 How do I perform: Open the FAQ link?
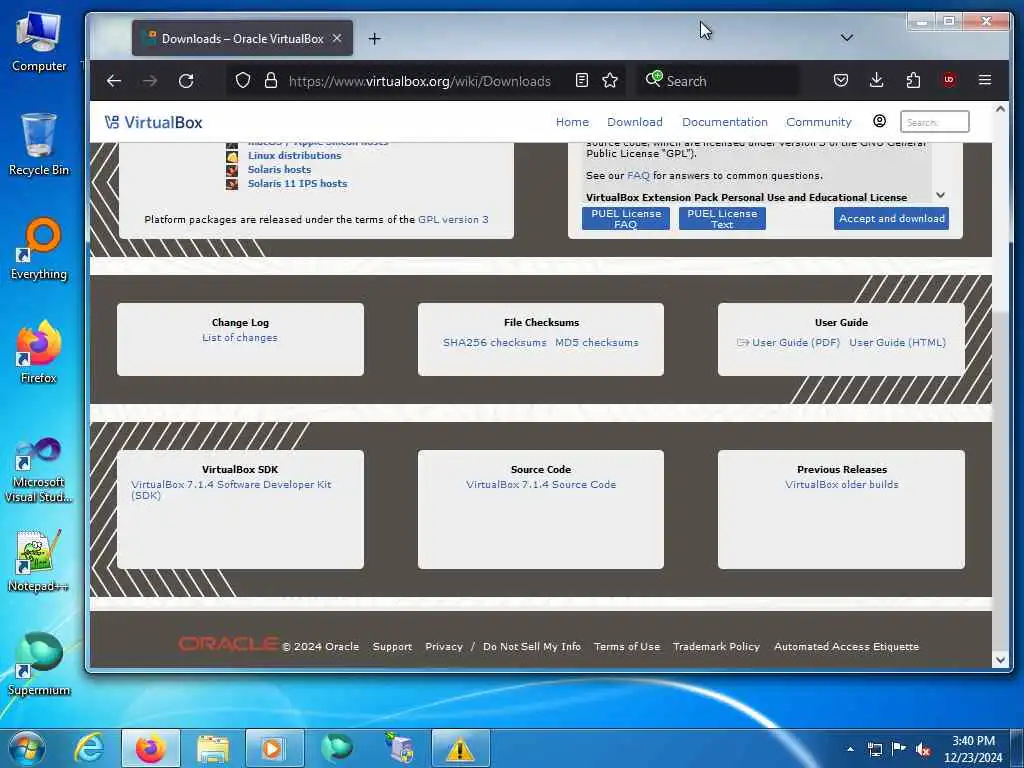coord(638,176)
